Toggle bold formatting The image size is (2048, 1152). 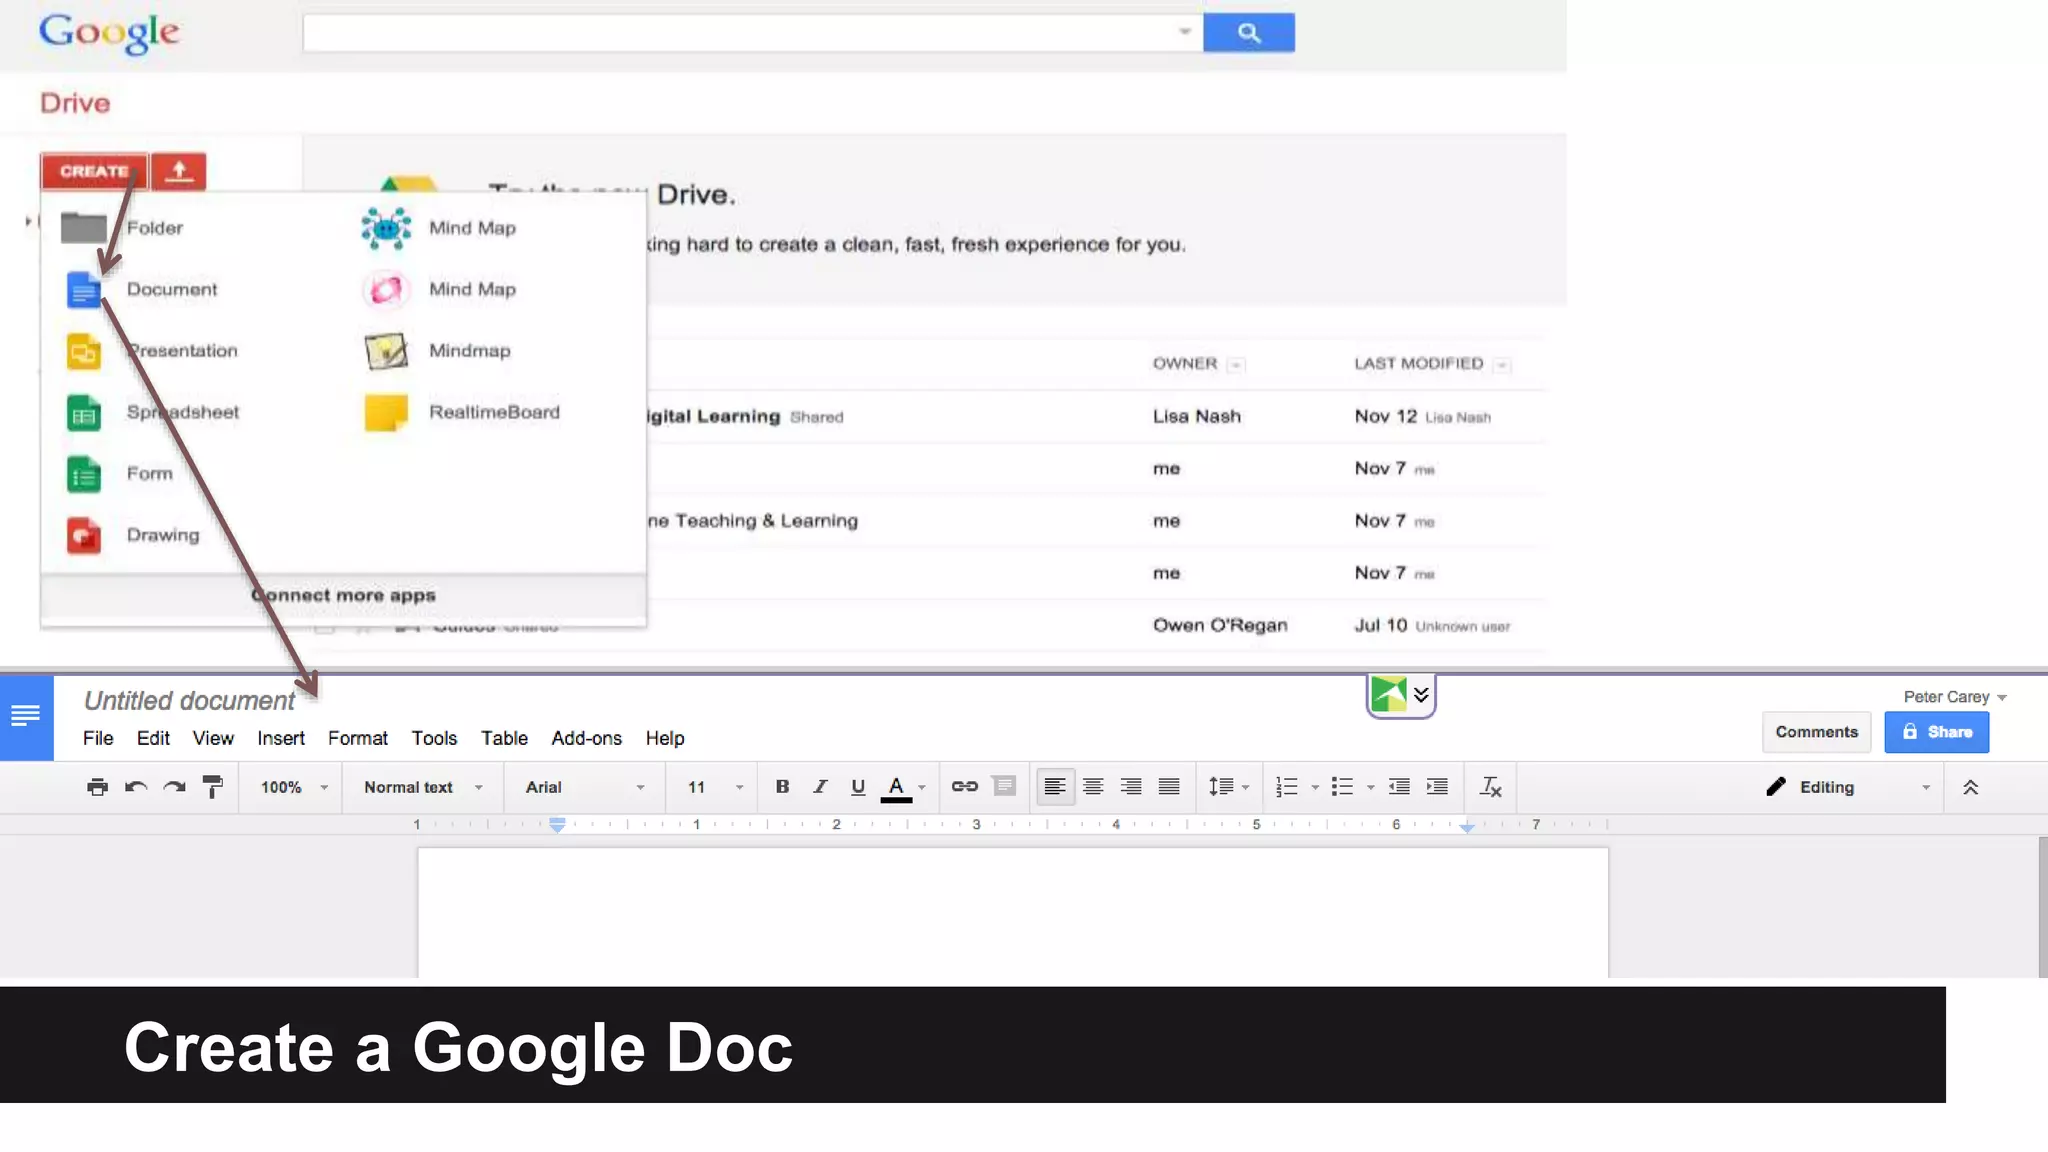782,787
